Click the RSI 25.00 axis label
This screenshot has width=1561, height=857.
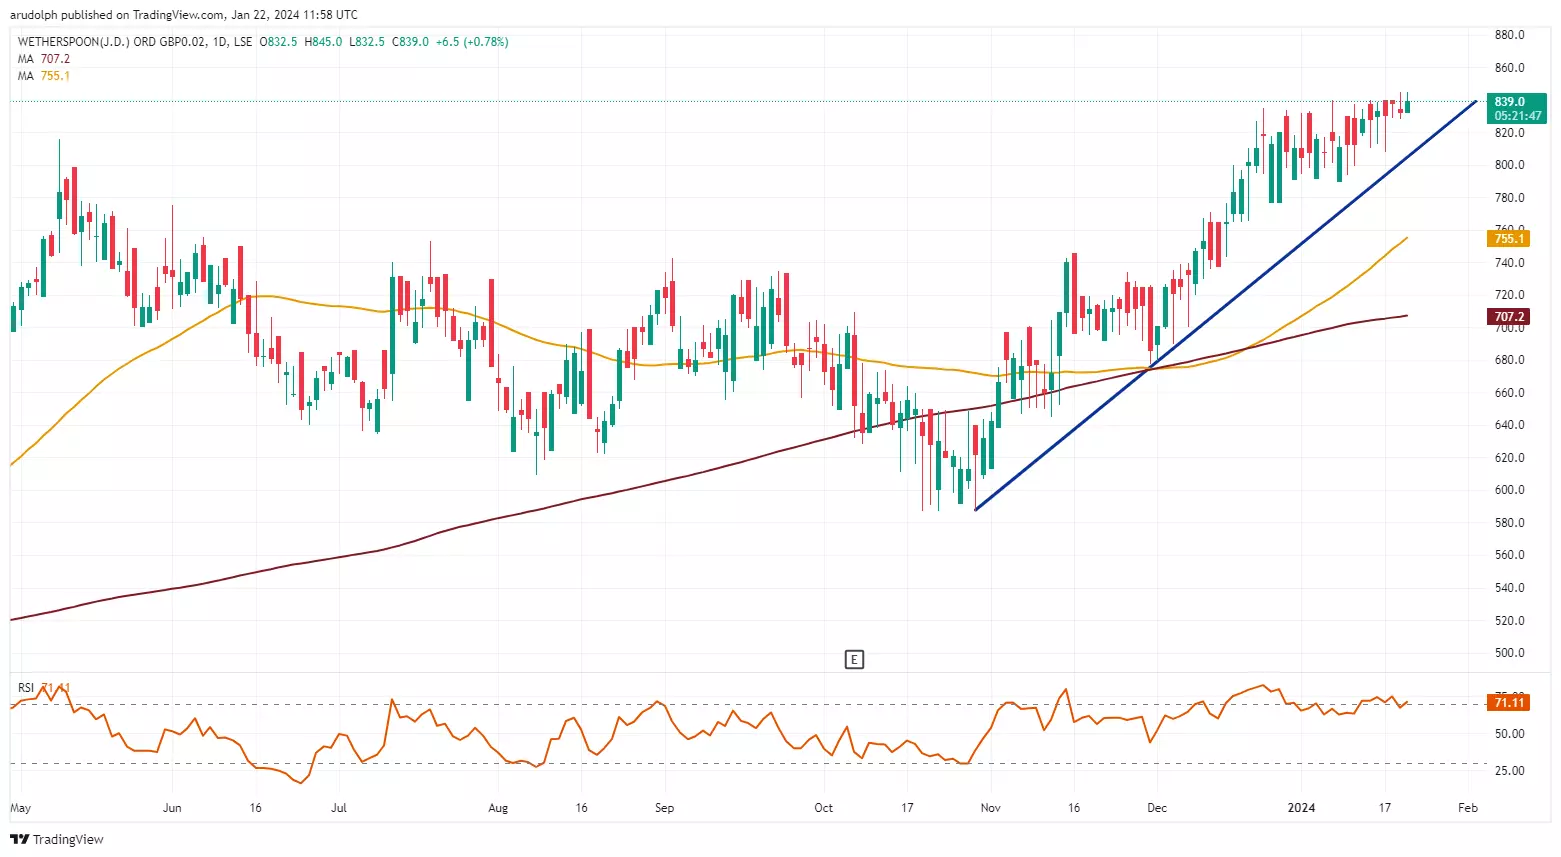1510,771
